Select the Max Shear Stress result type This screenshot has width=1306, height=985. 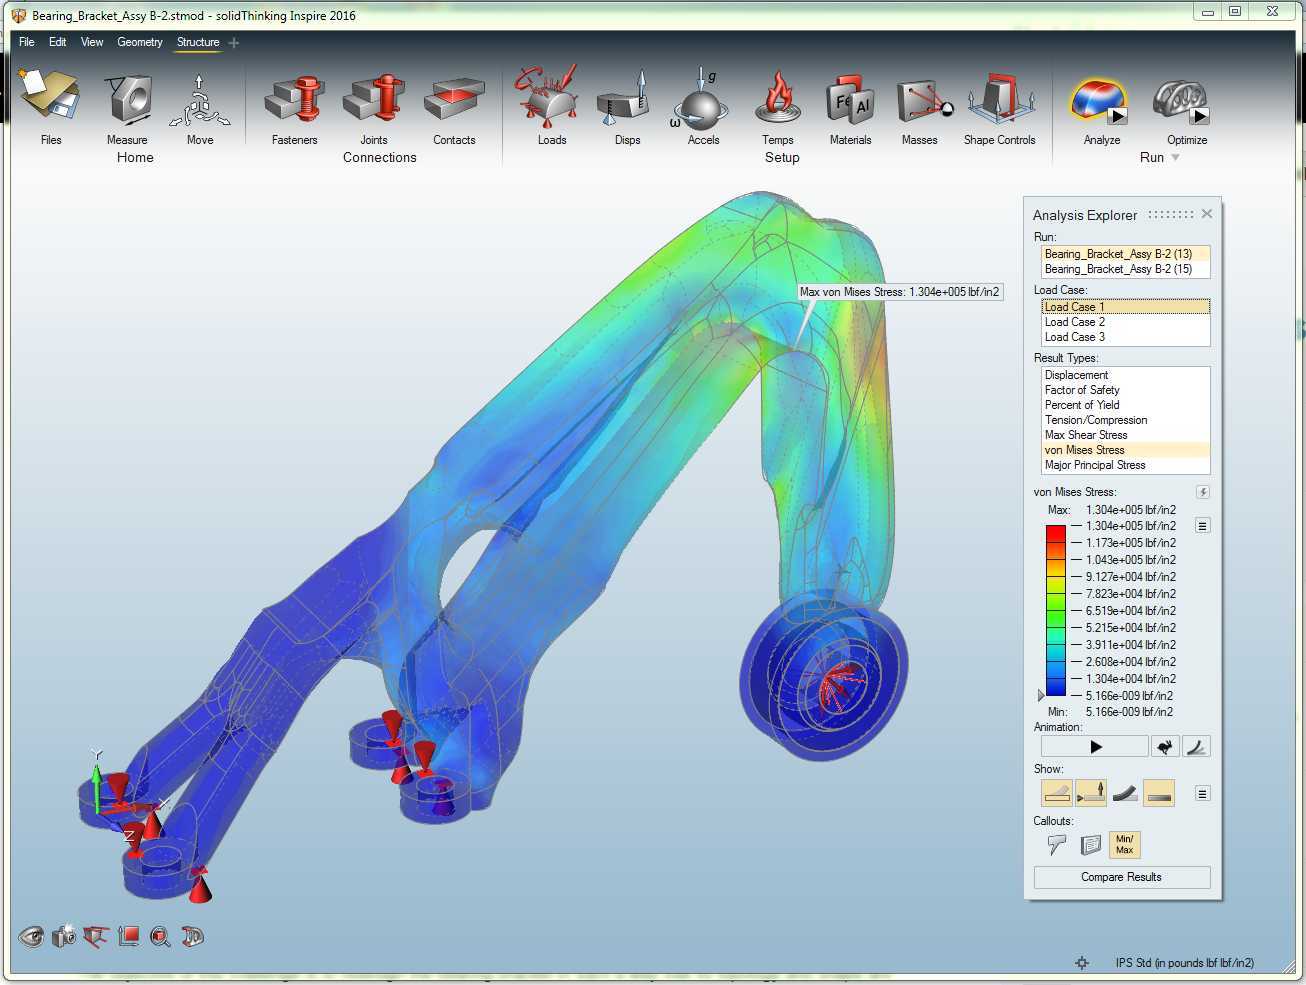pyautogui.click(x=1125, y=435)
